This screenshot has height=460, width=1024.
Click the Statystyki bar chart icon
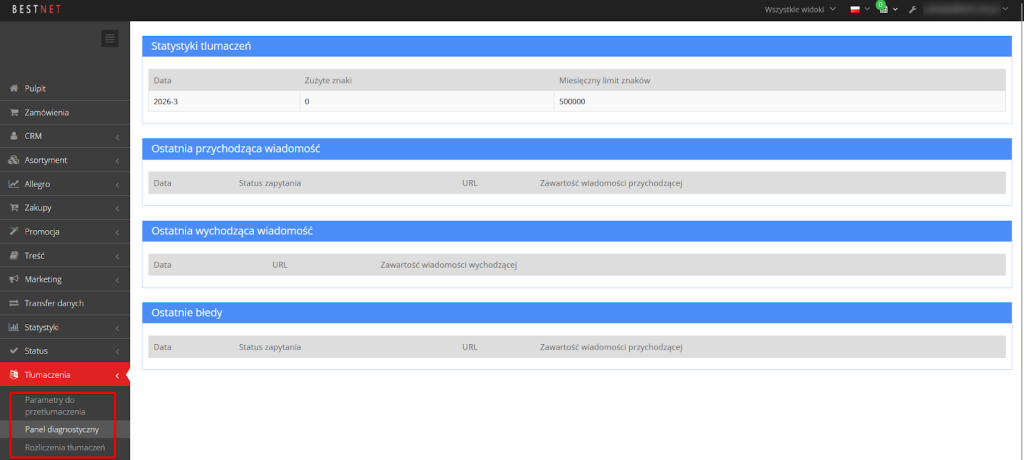[13, 327]
